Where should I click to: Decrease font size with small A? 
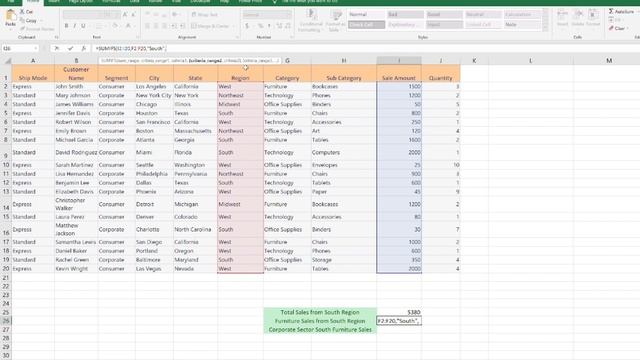tap(133, 15)
